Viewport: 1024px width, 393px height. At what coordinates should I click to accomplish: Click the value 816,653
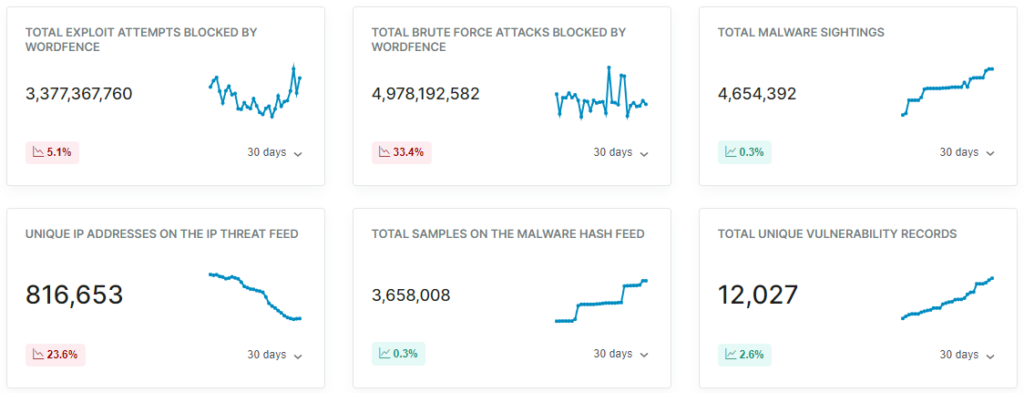coord(74,295)
